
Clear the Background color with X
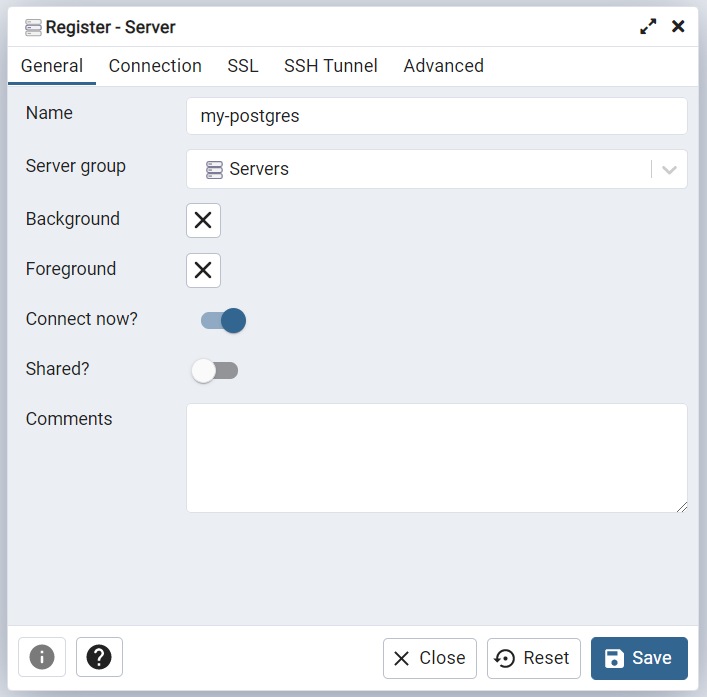203,220
